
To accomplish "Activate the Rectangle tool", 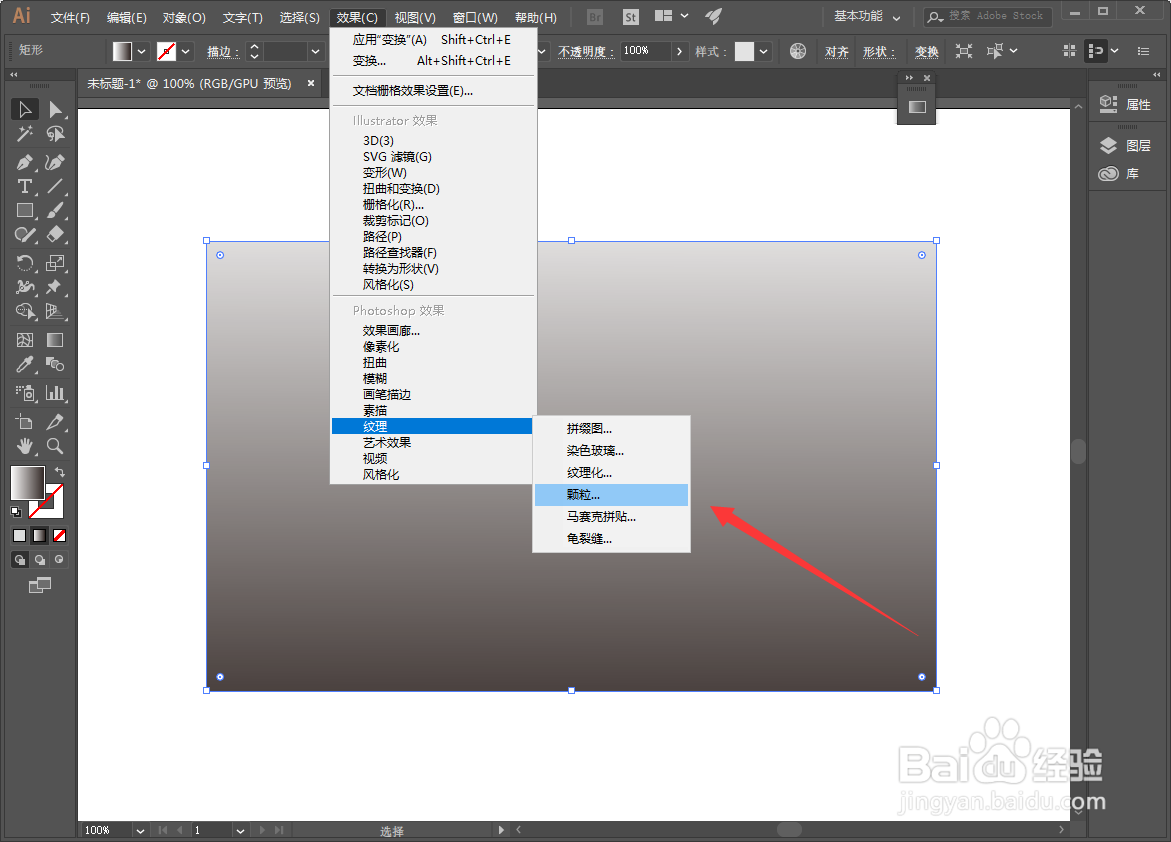I will [x=25, y=211].
